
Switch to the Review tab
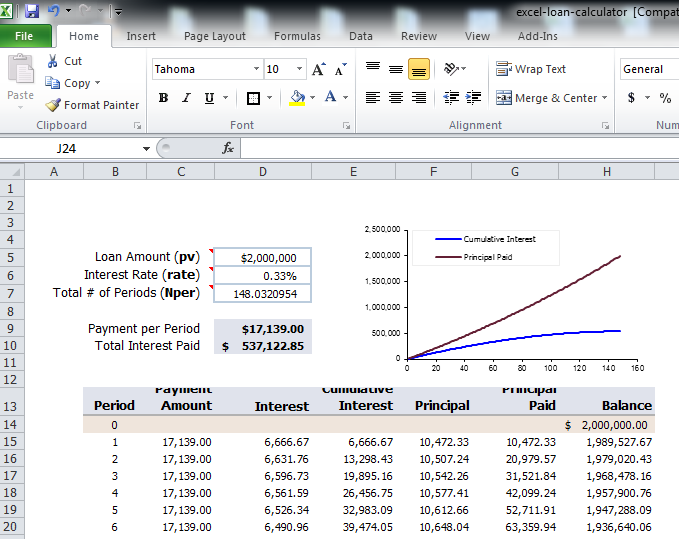click(419, 36)
